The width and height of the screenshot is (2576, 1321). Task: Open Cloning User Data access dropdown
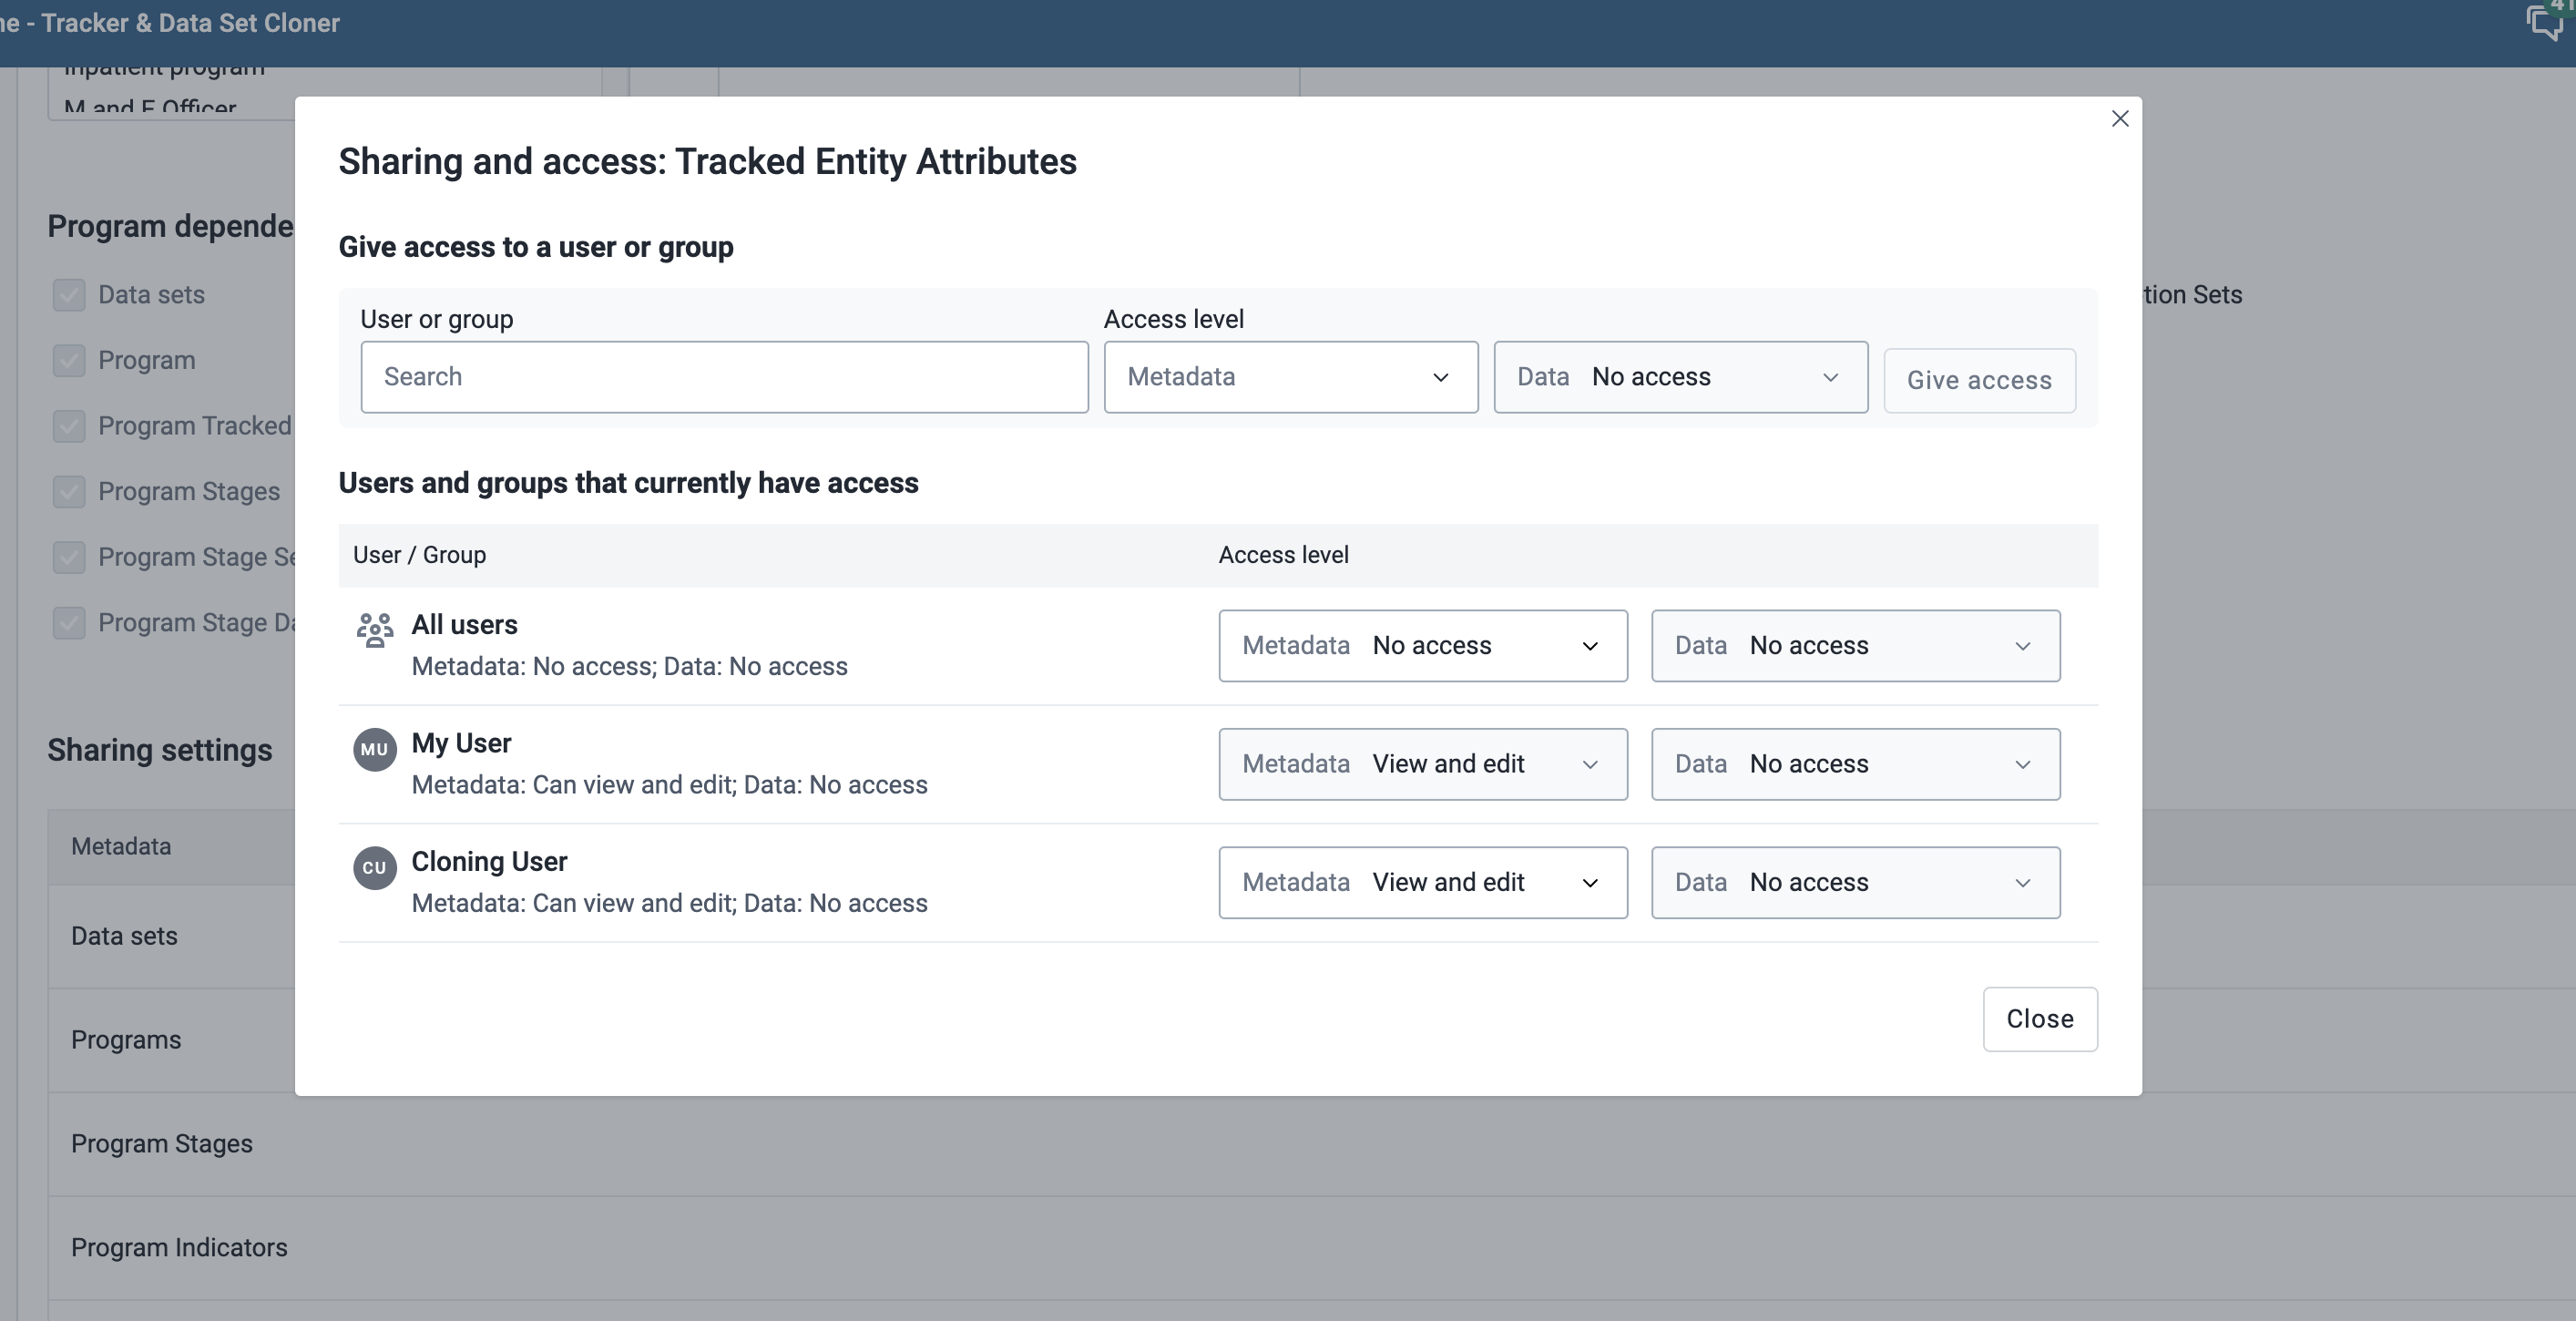click(x=1855, y=883)
